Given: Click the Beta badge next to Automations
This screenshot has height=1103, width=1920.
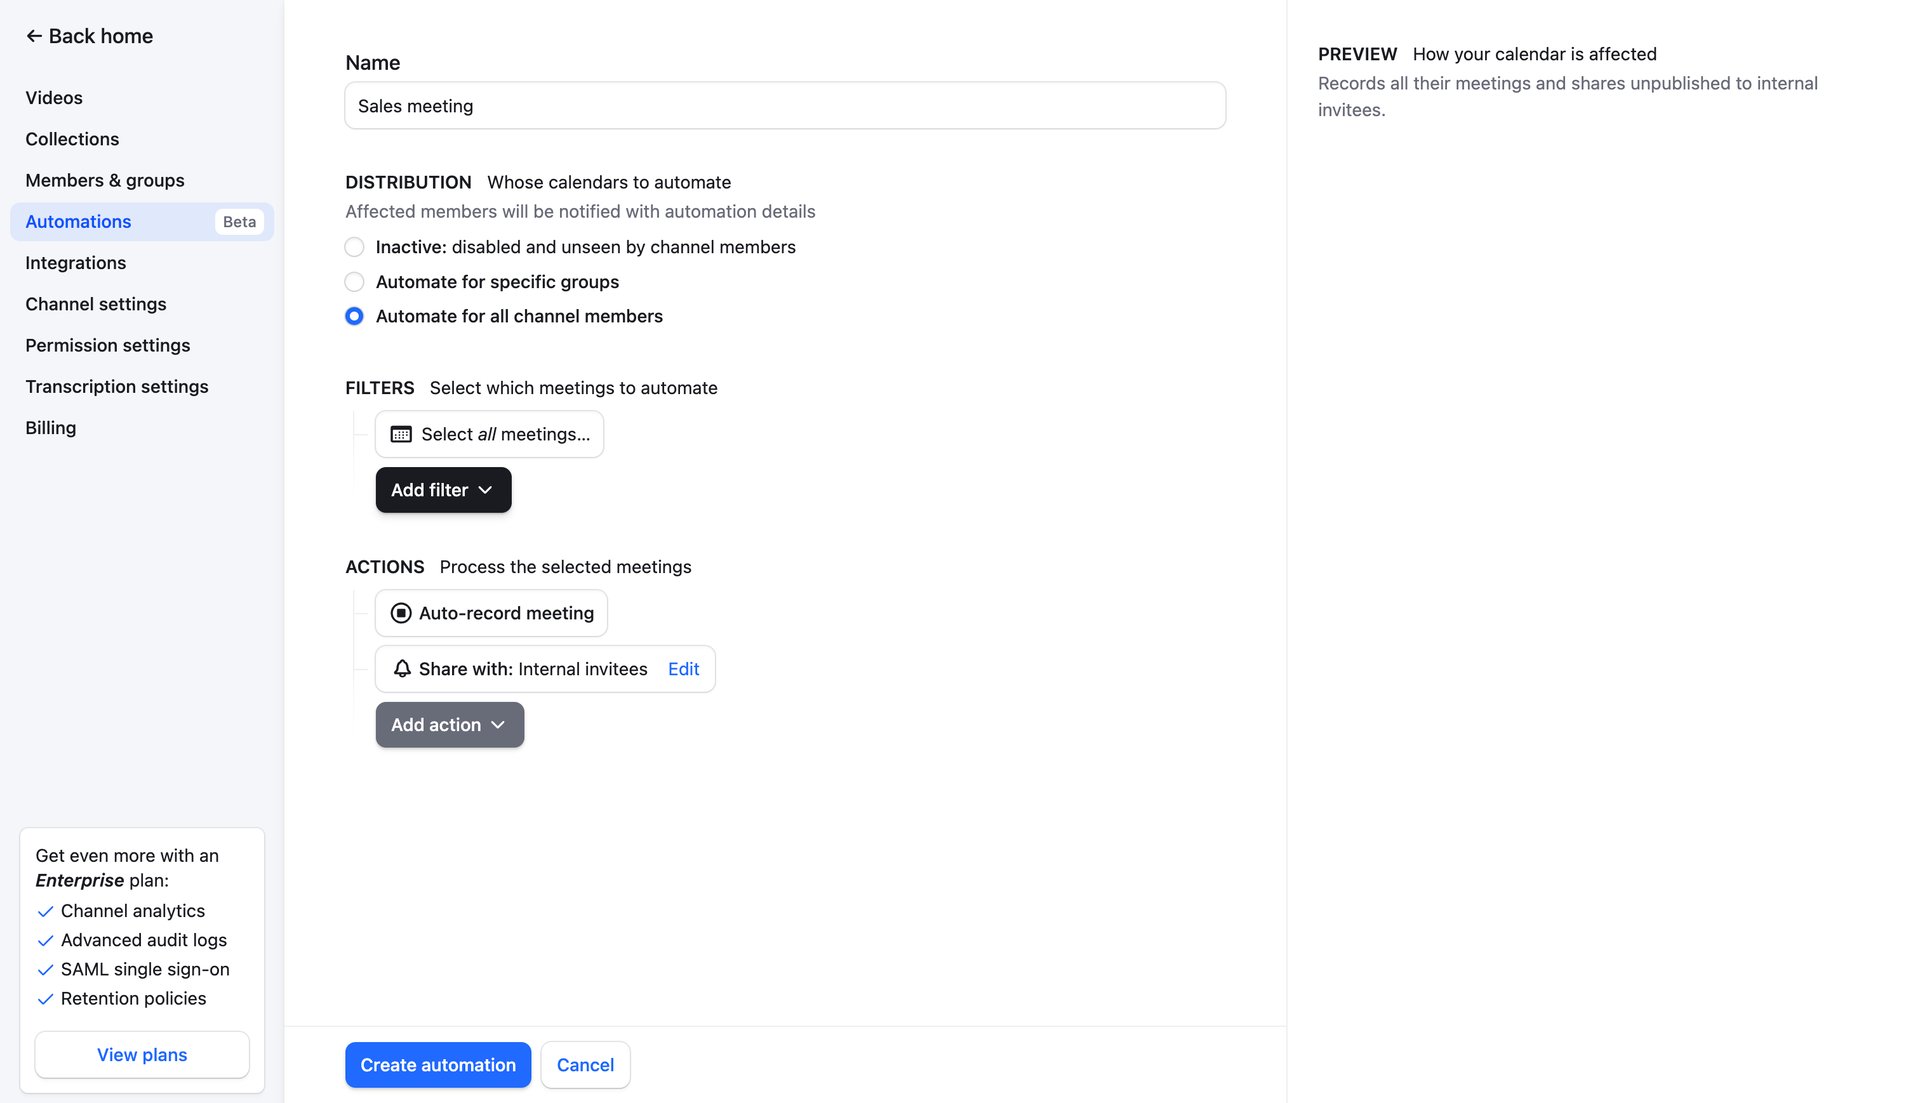Looking at the screenshot, I should click(x=238, y=221).
